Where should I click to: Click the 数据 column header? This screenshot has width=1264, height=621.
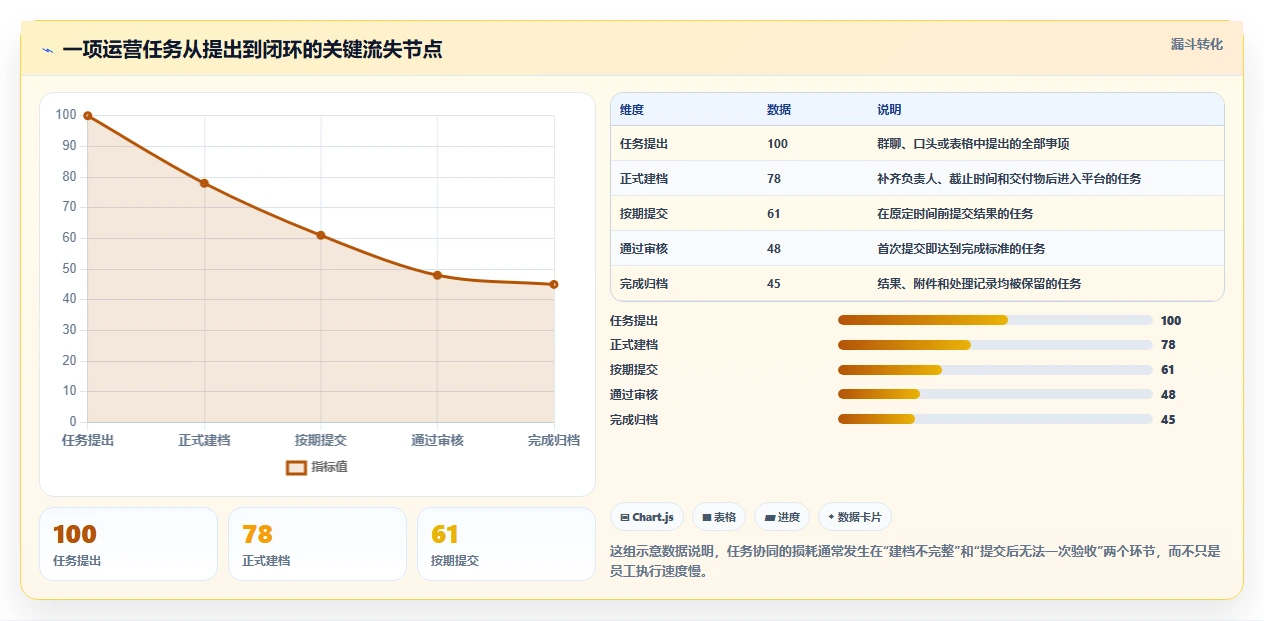tap(779, 109)
